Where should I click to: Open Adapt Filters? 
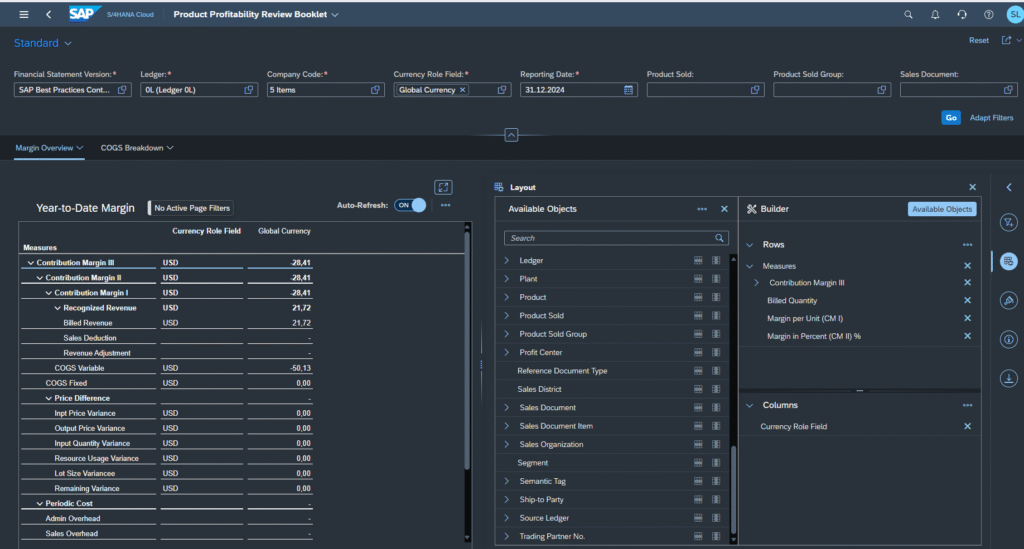[991, 118]
